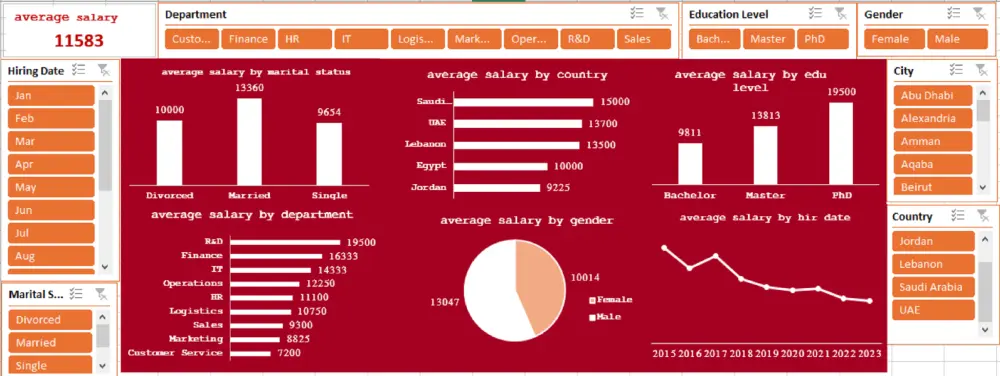Filter by Bachelor education level

(714, 39)
